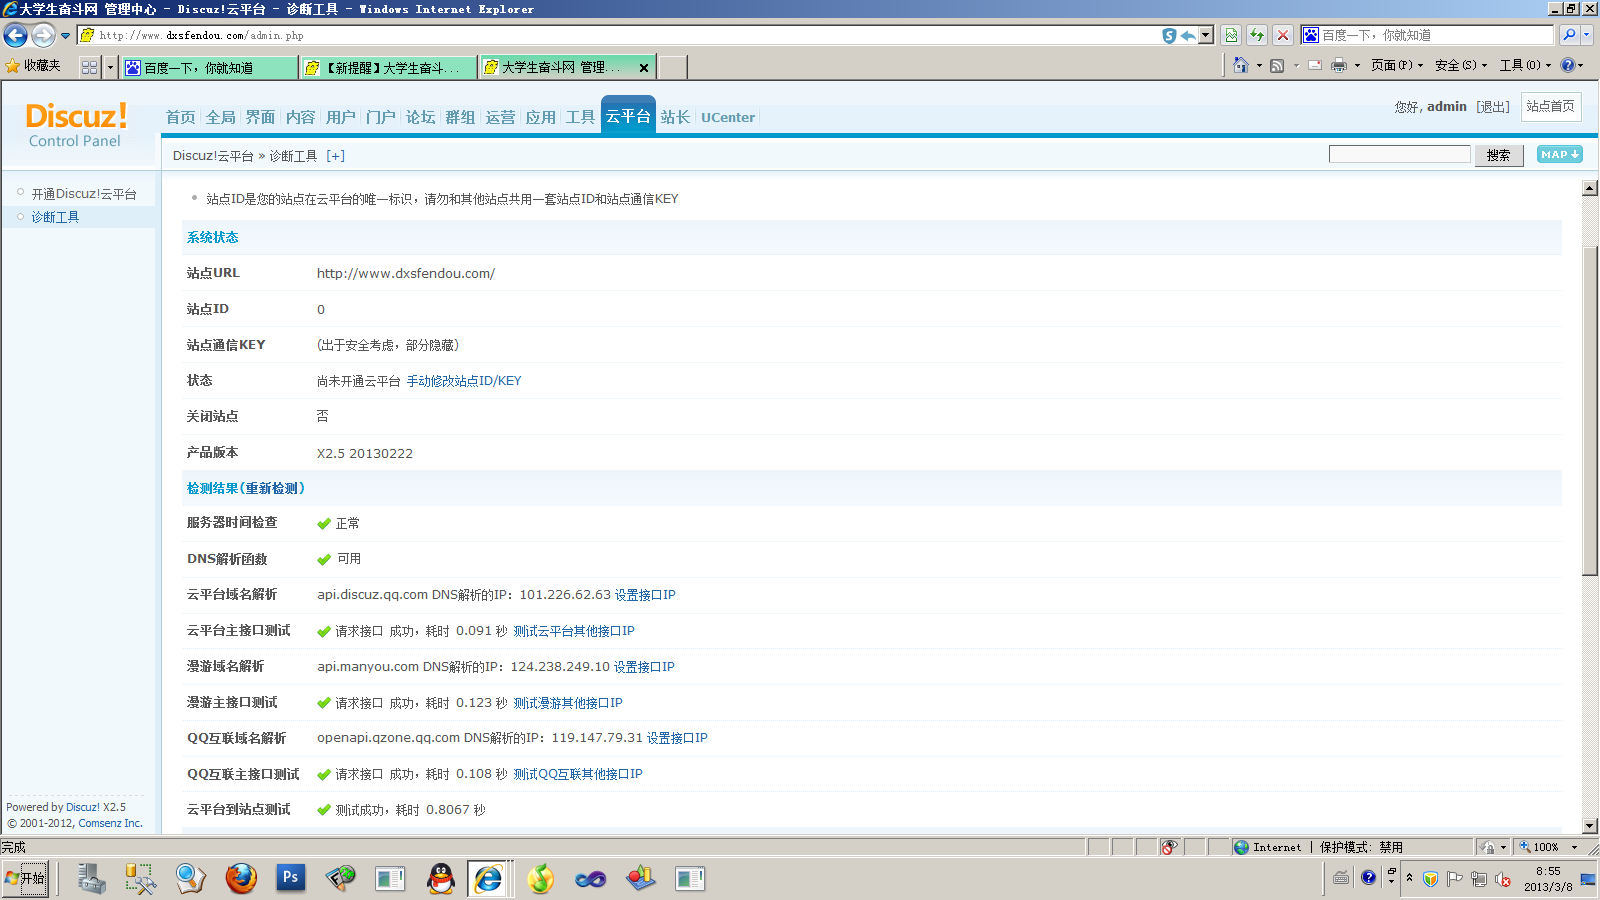
Task: Click the Discuz! Control Panel logo
Action: click(76, 125)
